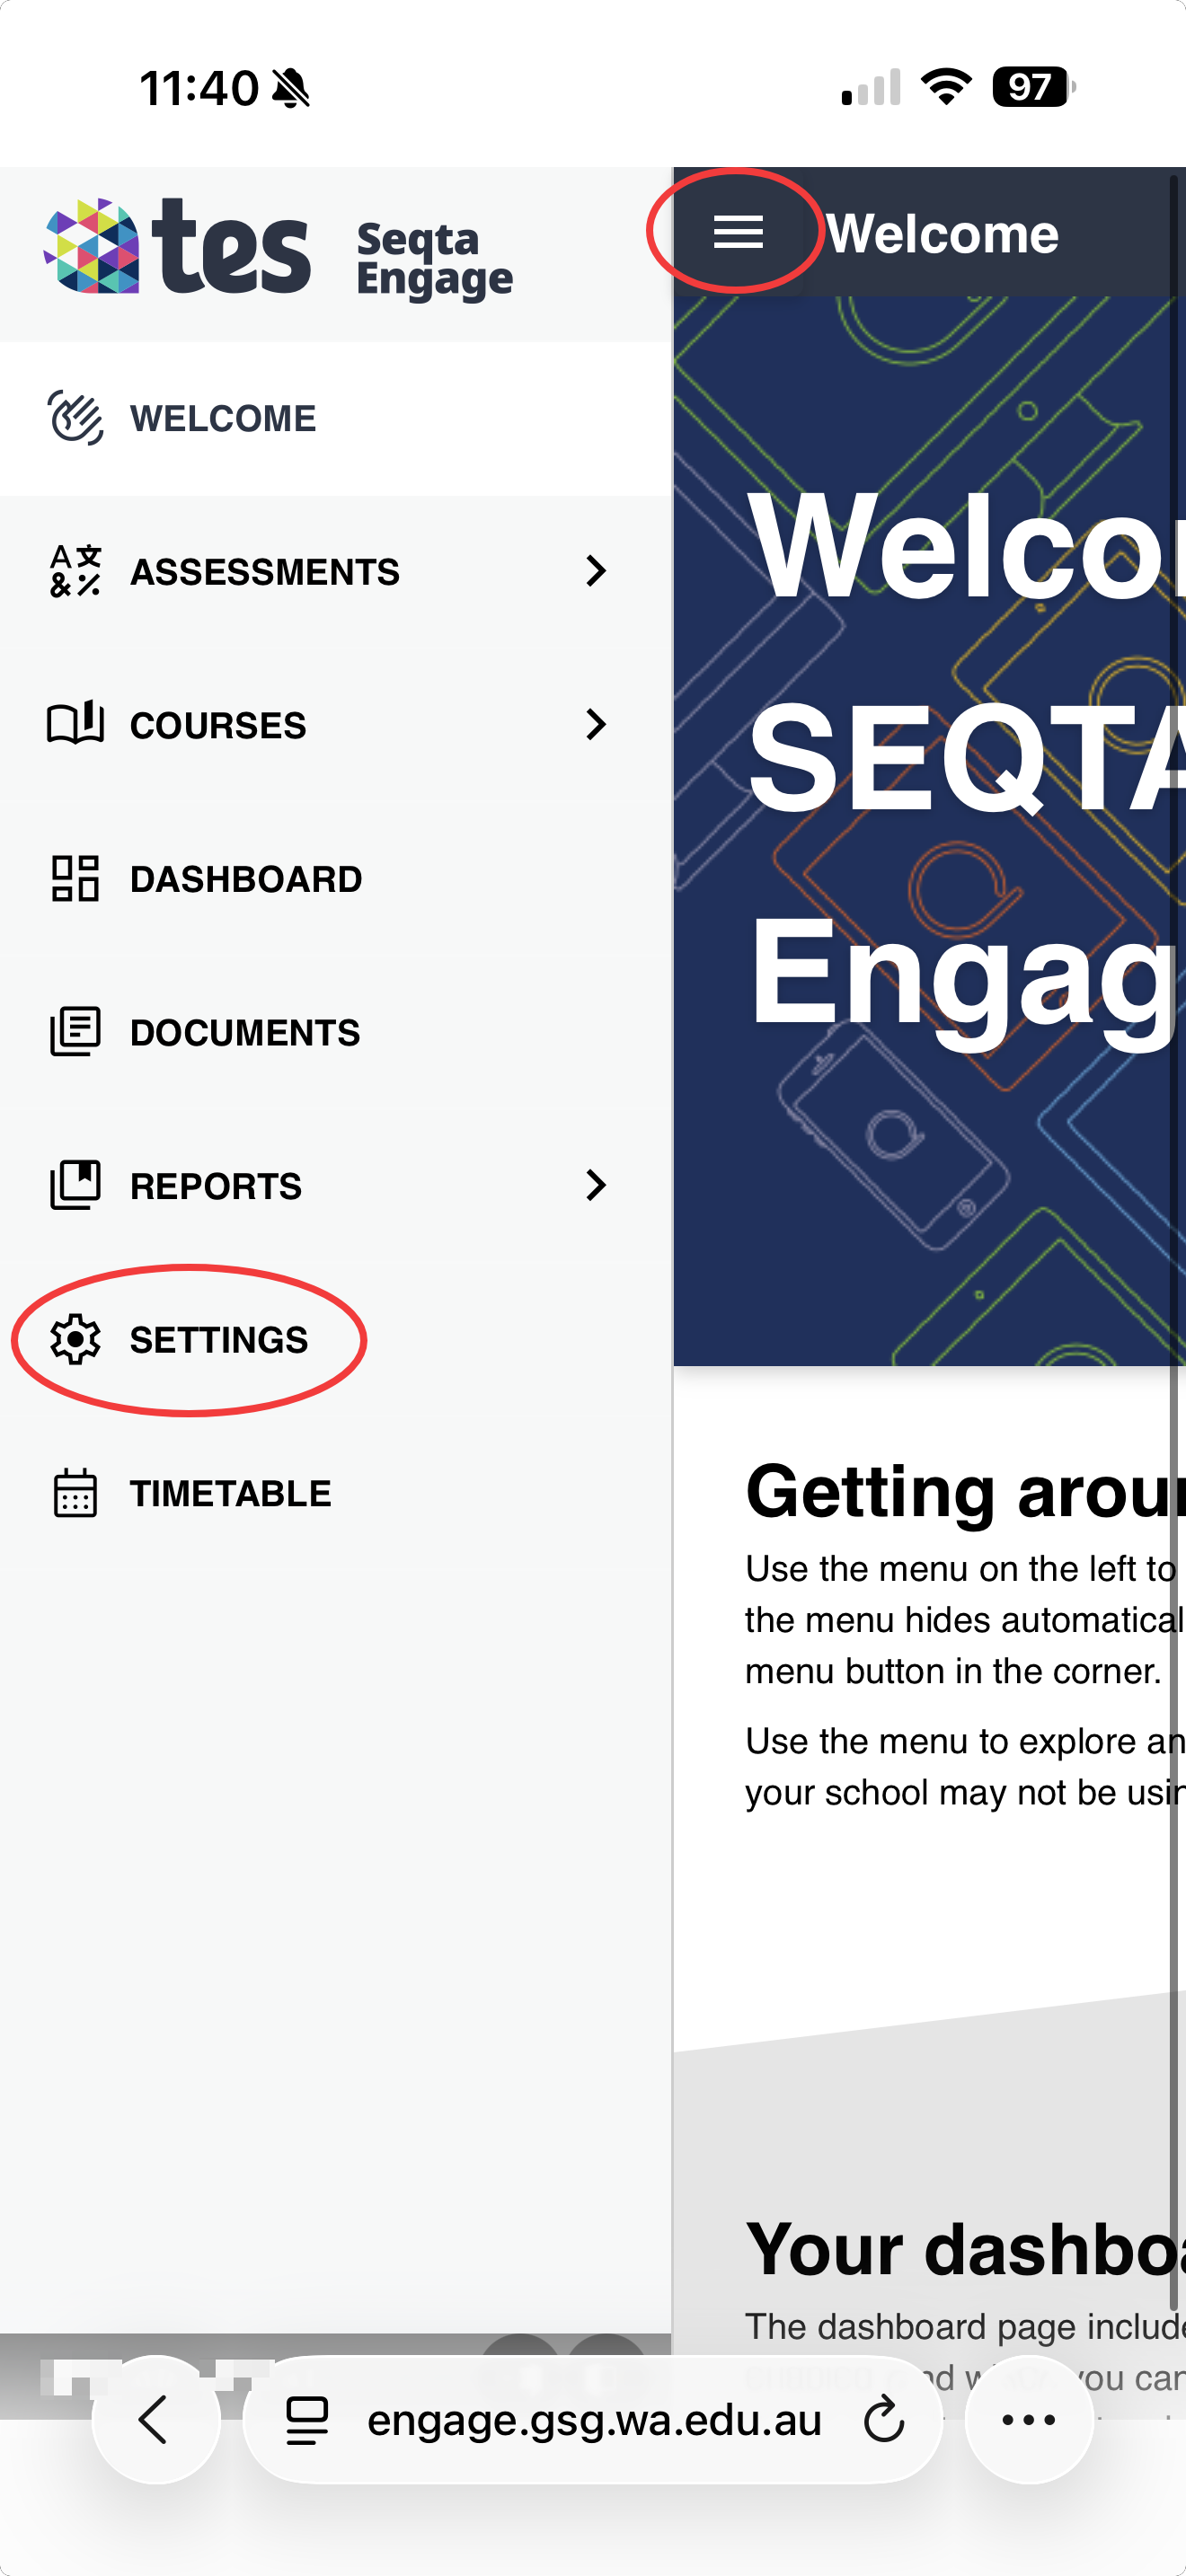Click the Documents pages icon
The image size is (1186, 2576).
(x=75, y=1032)
